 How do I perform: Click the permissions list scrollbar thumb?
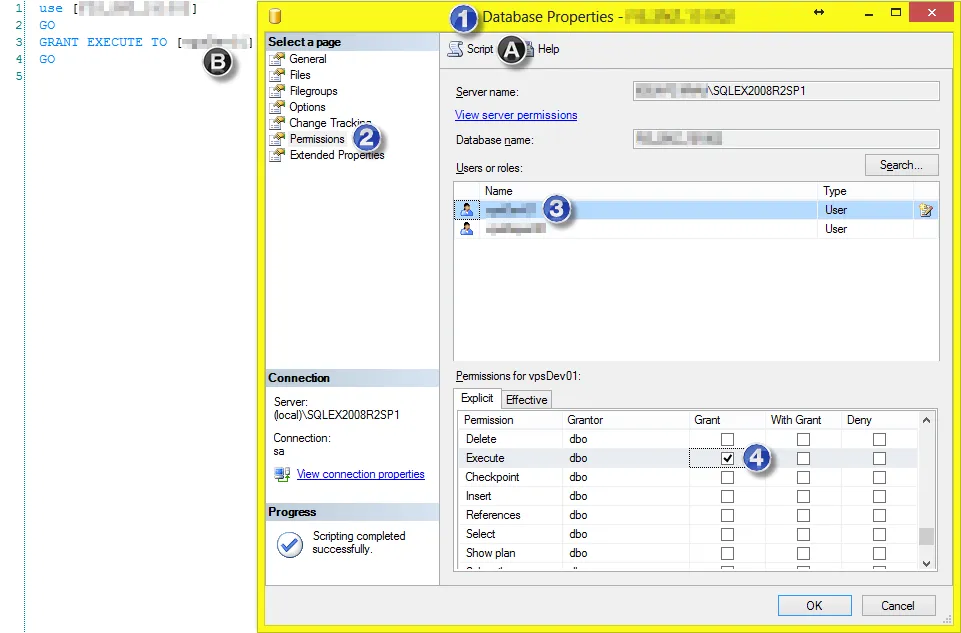click(926, 537)
